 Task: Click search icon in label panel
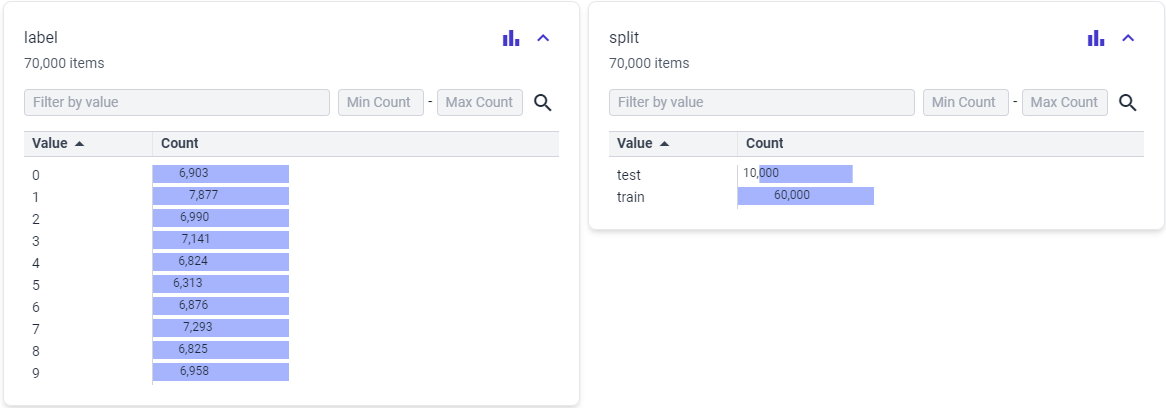[x=543, y=102]
